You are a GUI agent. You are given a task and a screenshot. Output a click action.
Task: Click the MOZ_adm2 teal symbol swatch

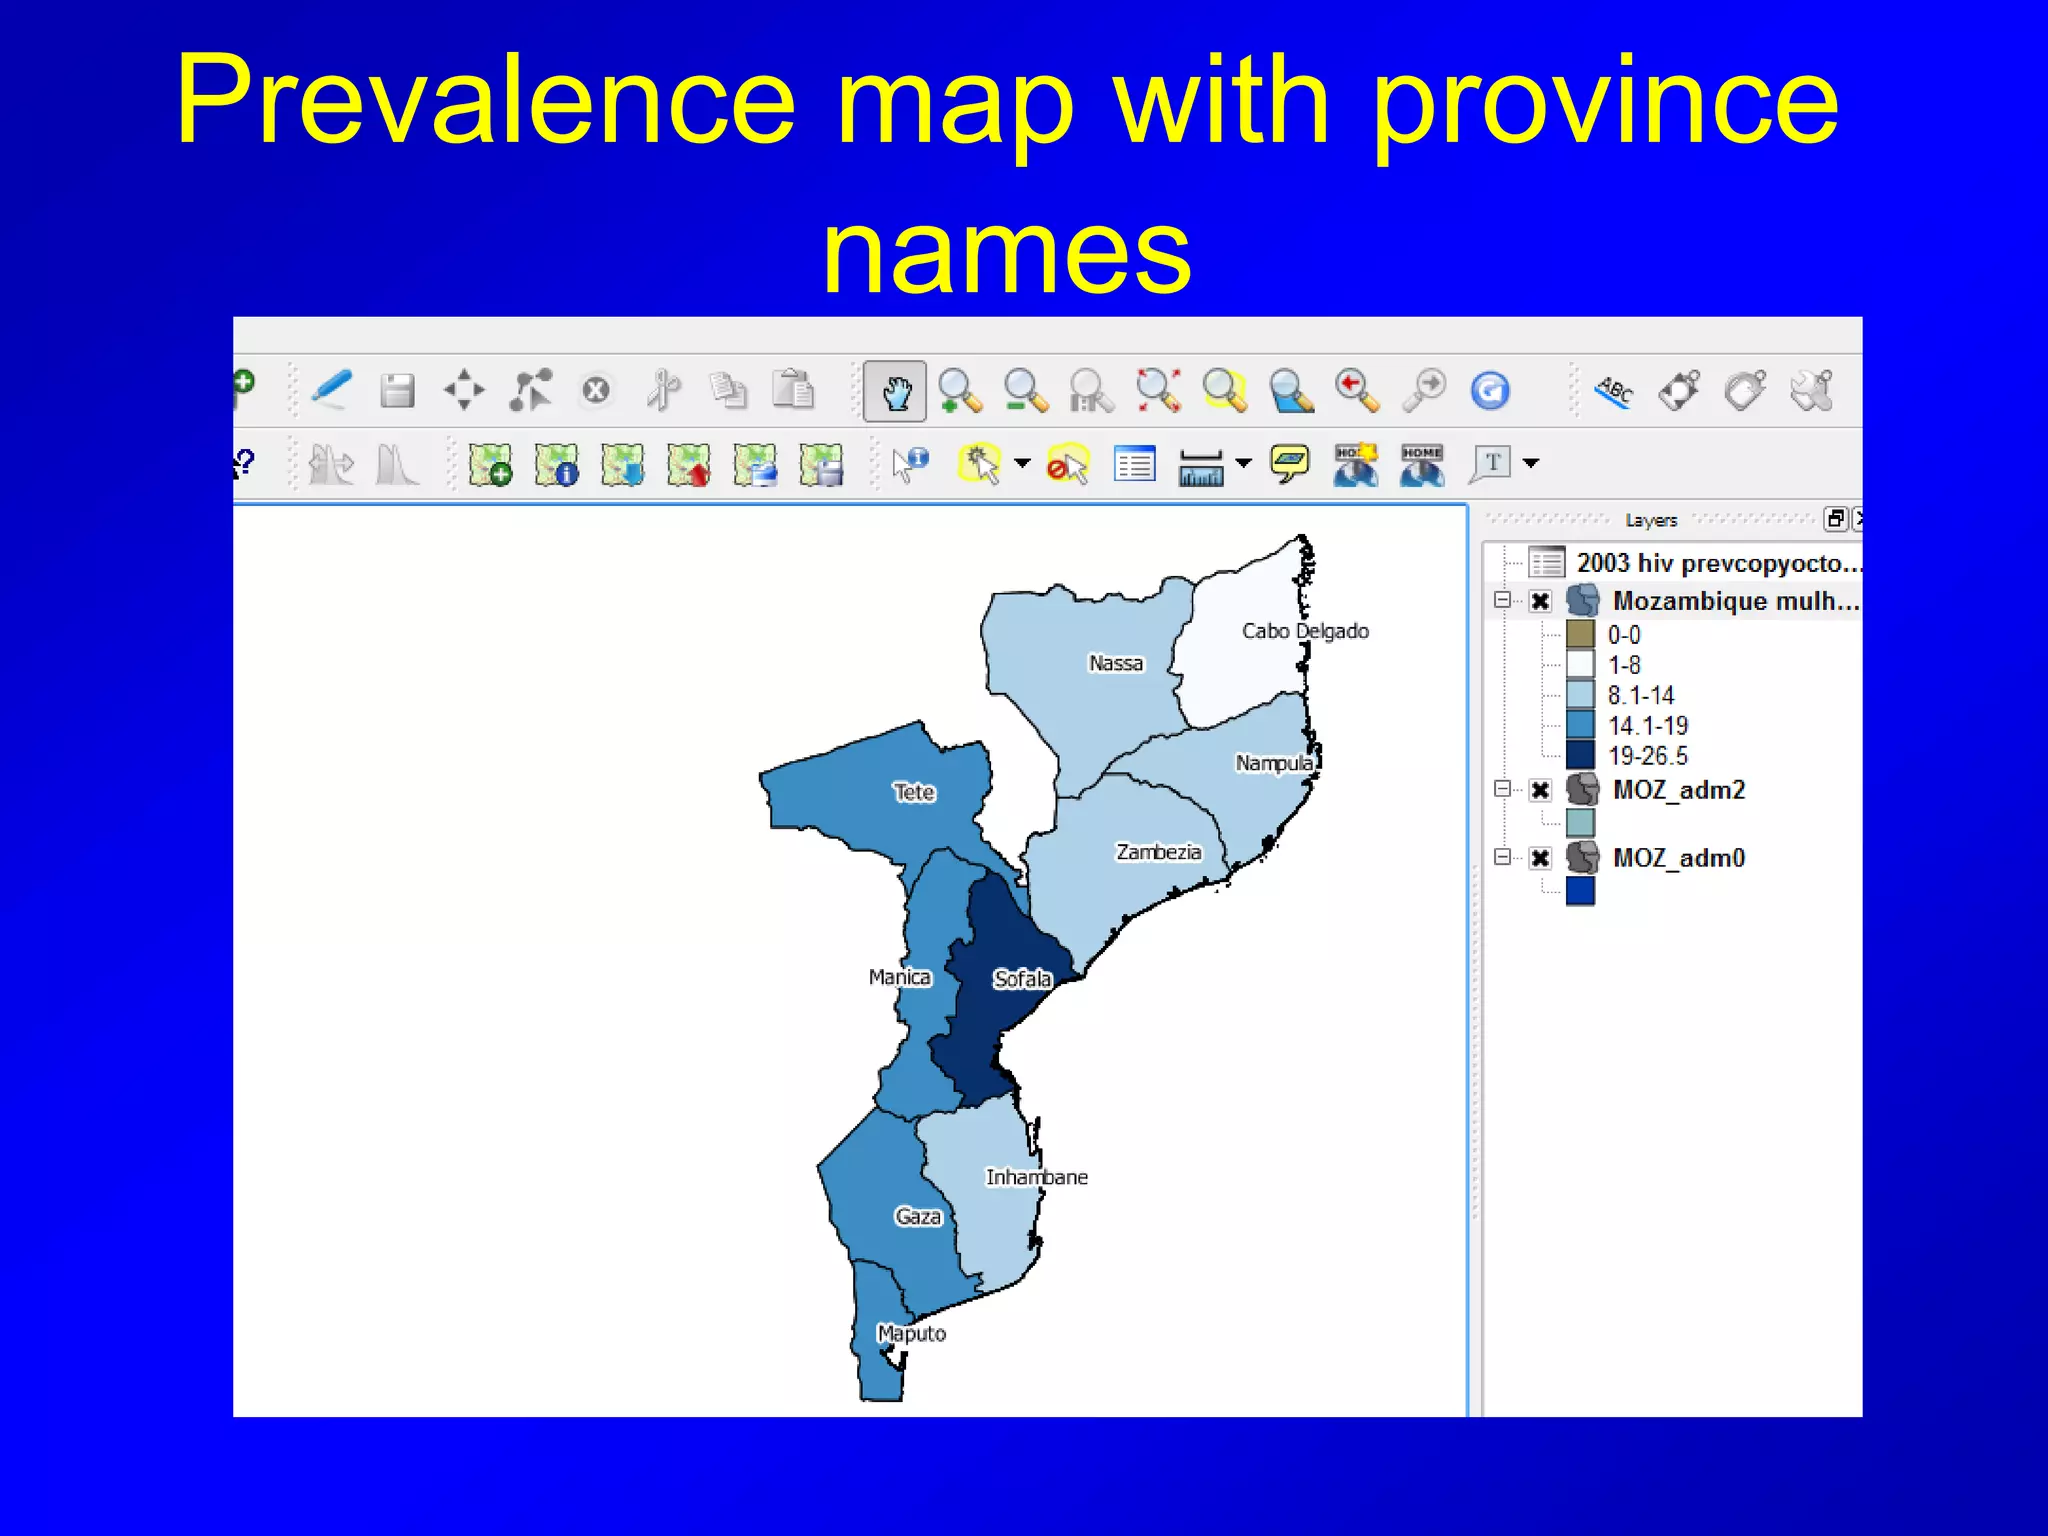pyautogui.click(x=1580, y=823)
